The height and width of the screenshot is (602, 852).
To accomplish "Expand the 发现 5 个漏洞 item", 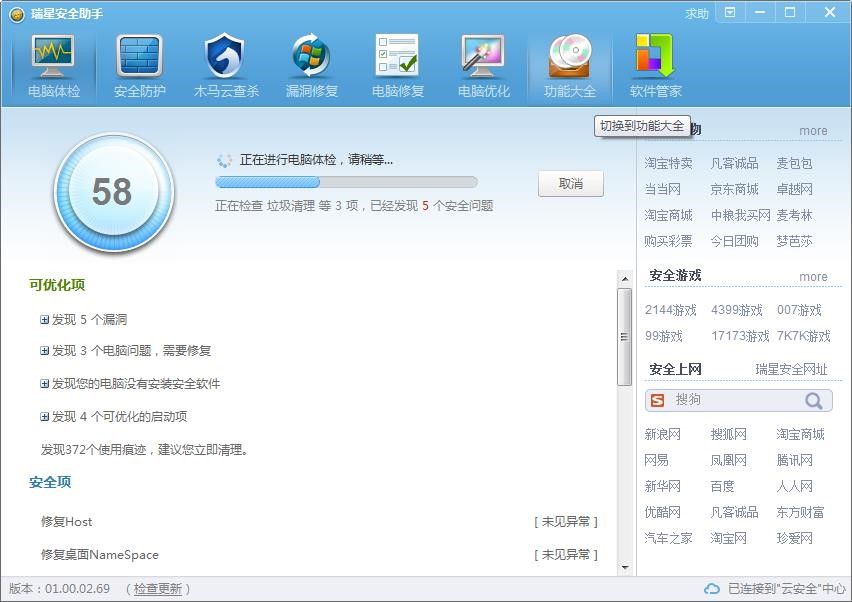I will click(45, 319).
